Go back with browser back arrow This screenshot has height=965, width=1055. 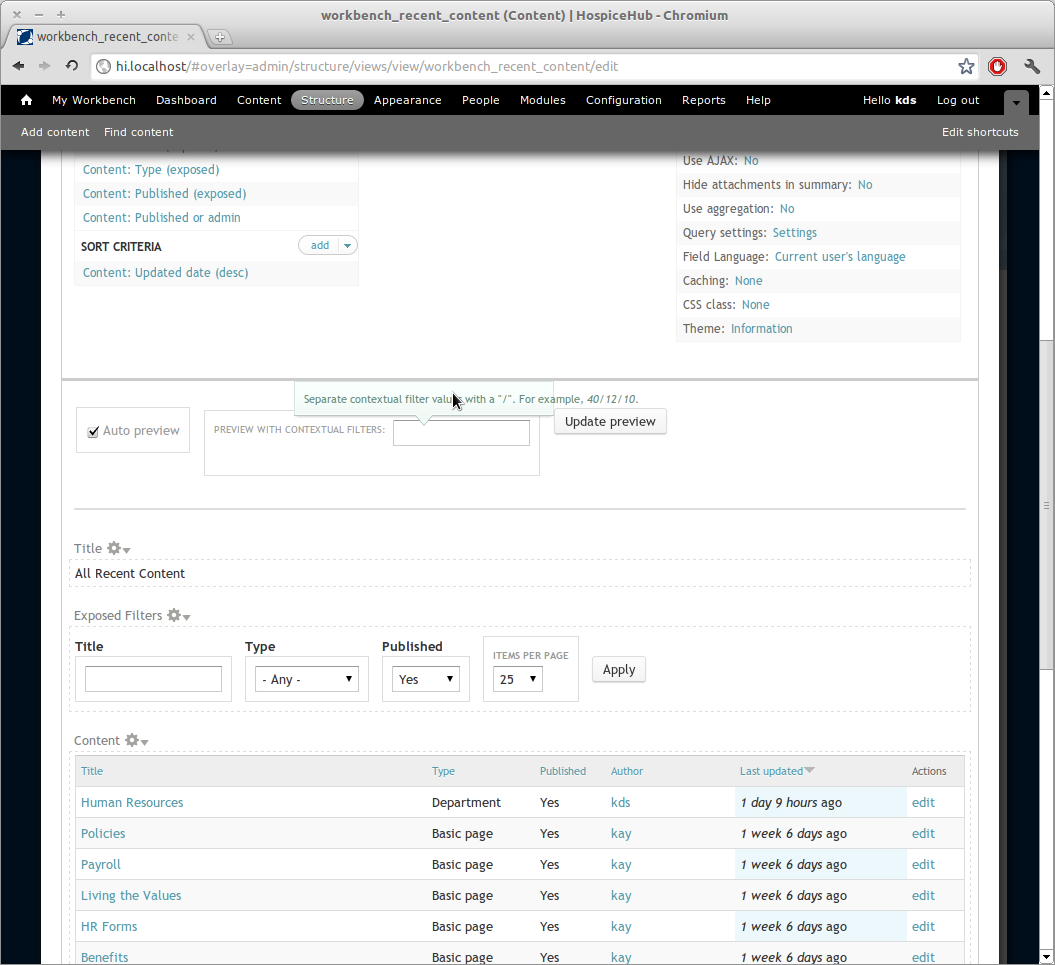[19, 66]
